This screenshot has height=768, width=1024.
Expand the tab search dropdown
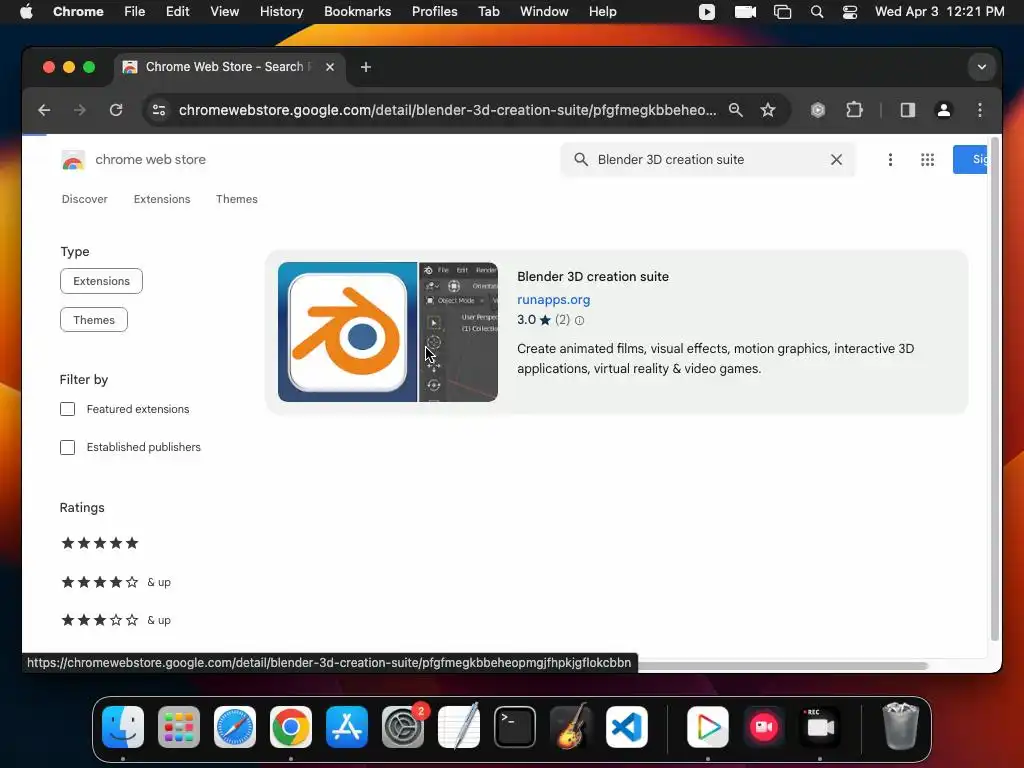(x=982, y=67)
